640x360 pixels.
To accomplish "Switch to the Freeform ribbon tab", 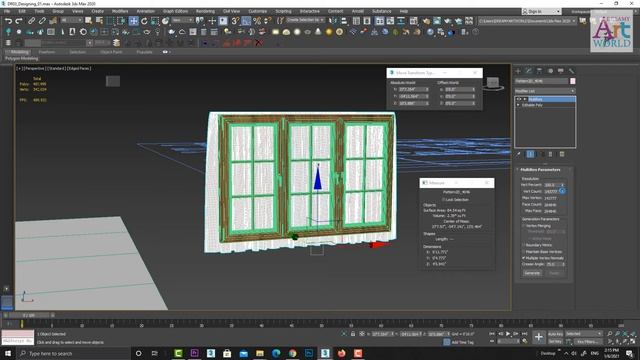I will coord(47,52).
